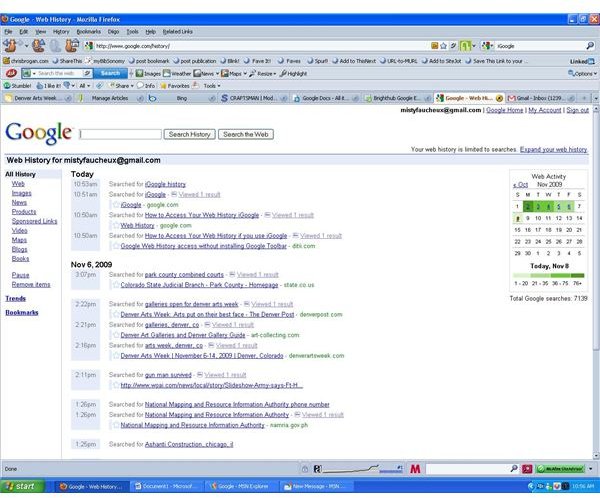Image resolution: width=600 pixels, height=498 pixels.
Task: Click the Search History button
Action: click(189, 134)
